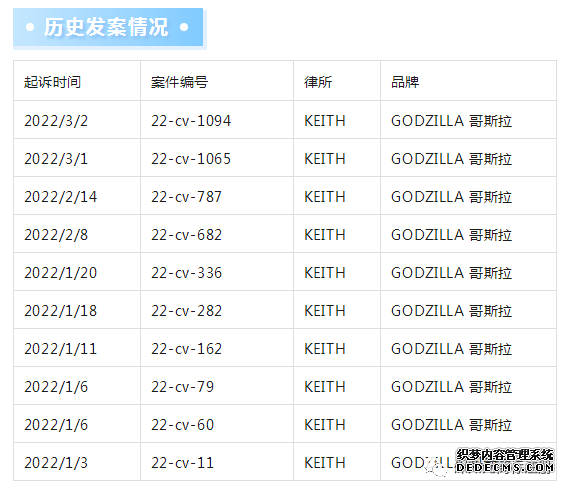The width and height of the screenshot is (565, 482).
Task: Click the 历史发案情况 header banner
Action: [x=109, y=28]
